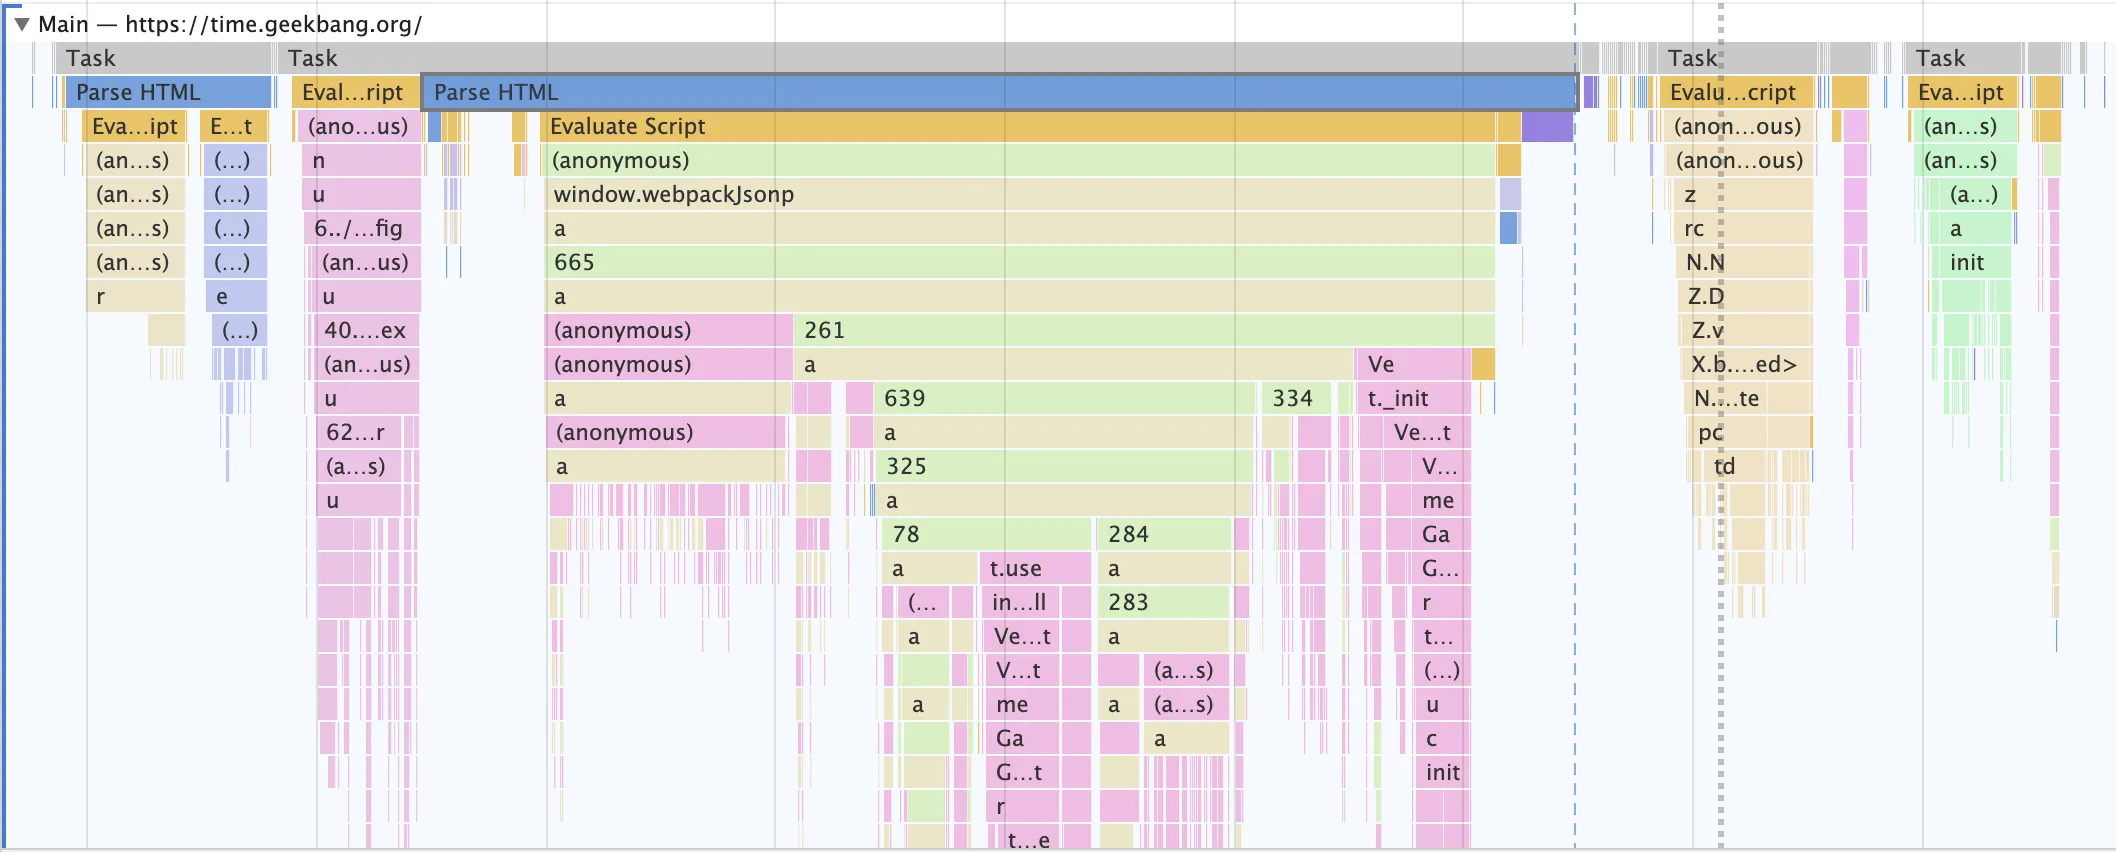Select the N.N function bar
This screenshot has height=852, width=2116.
(x=1744, y=262)
